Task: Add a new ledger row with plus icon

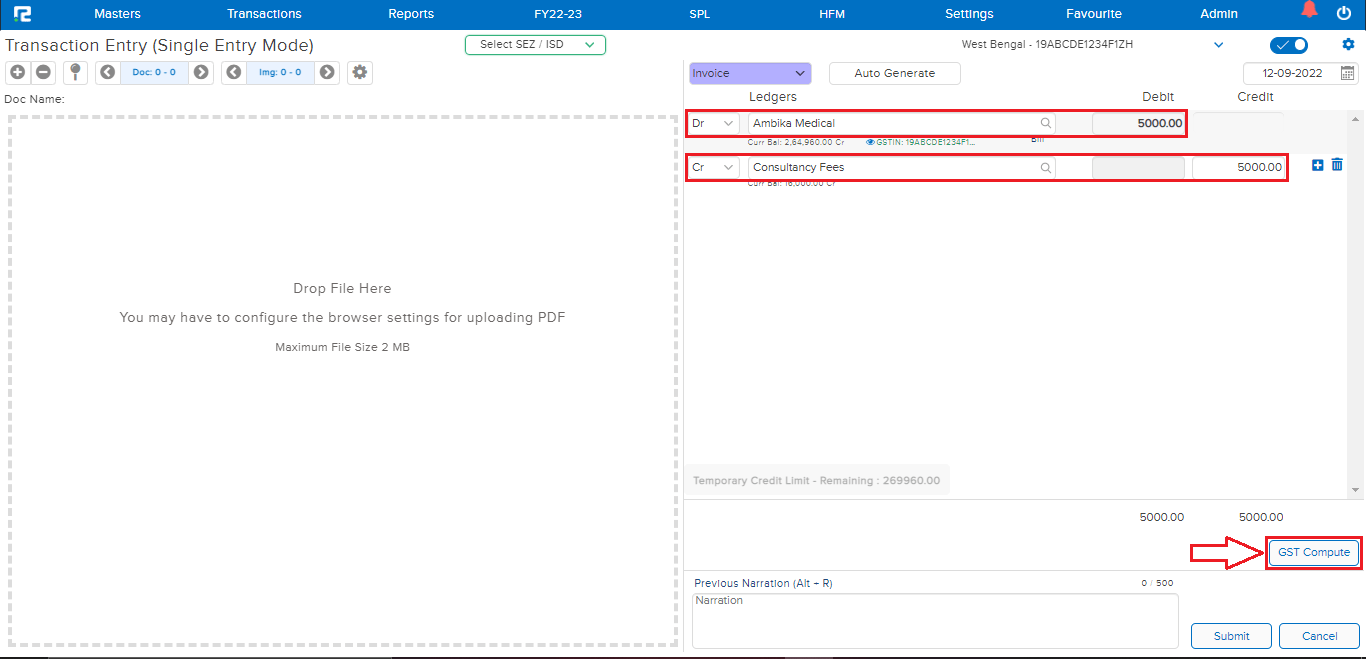Action: pos(1317,165)
